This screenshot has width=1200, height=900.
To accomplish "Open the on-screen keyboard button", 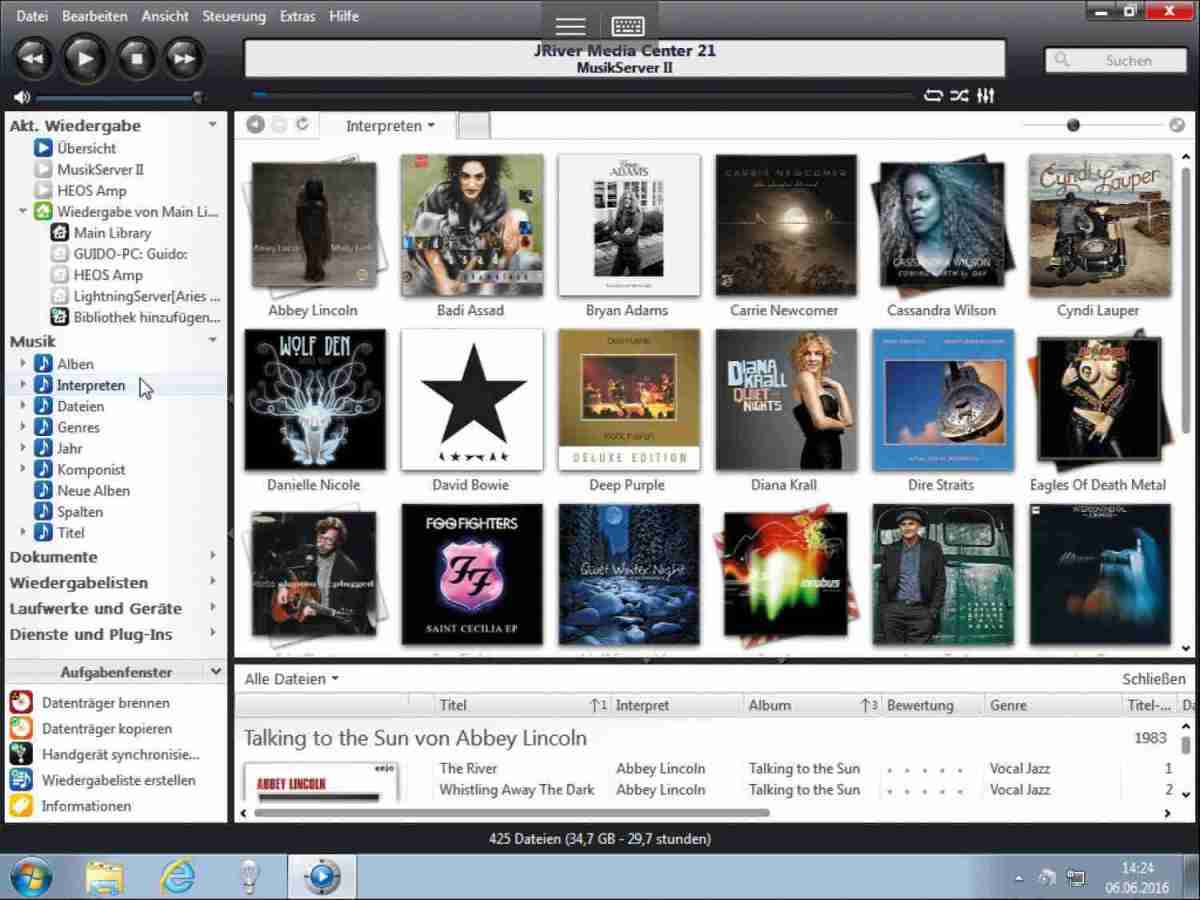I will (628, 25).
